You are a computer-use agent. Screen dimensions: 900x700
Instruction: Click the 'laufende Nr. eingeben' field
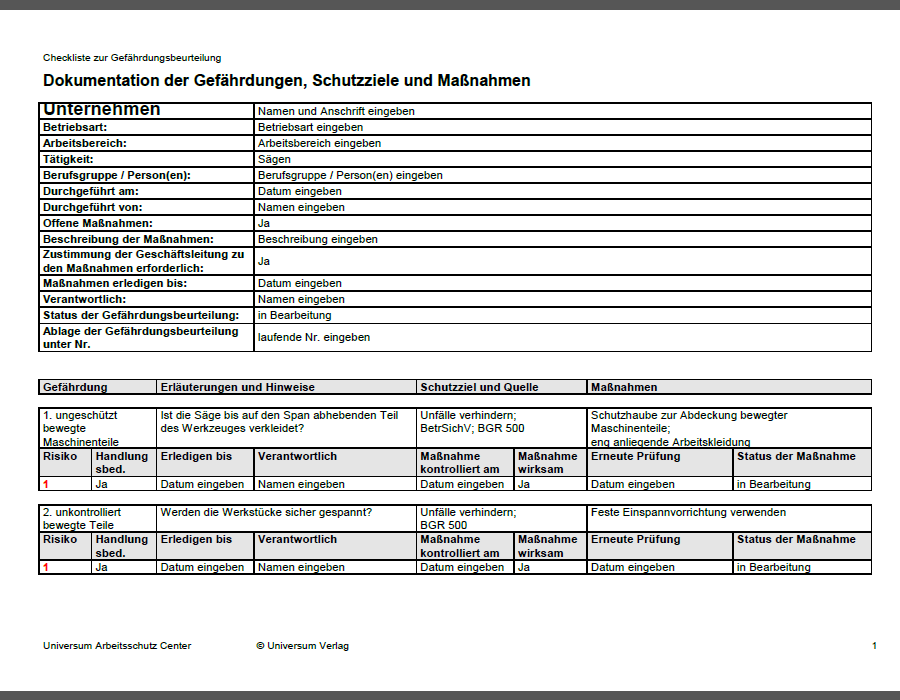coord(562,337)
